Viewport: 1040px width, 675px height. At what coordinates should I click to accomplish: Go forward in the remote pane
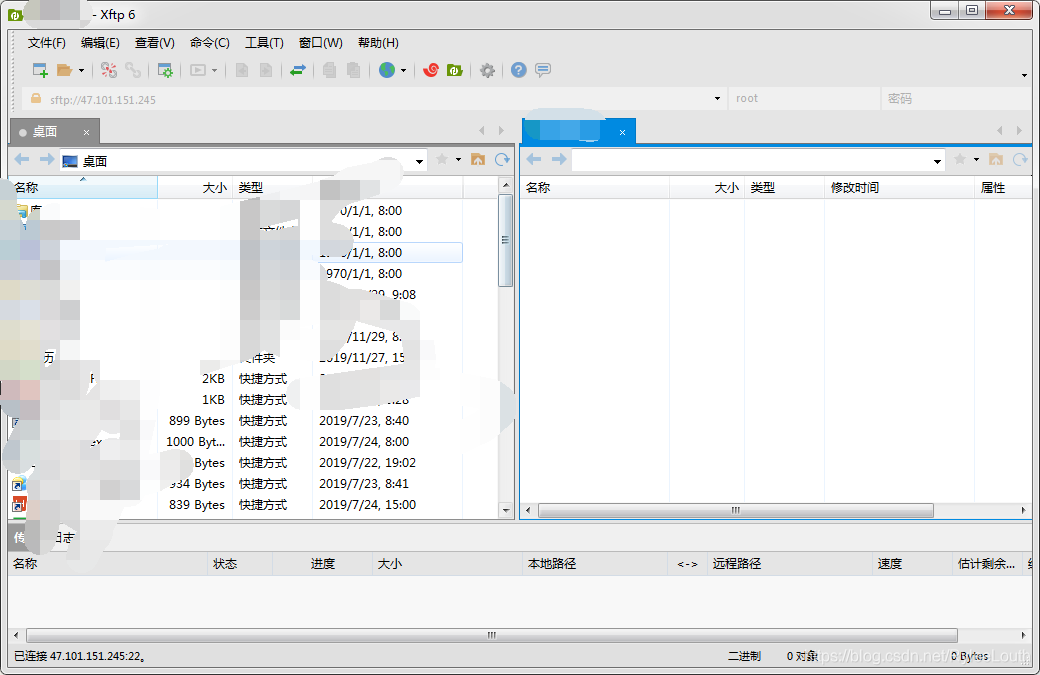[x=559, y=159]
